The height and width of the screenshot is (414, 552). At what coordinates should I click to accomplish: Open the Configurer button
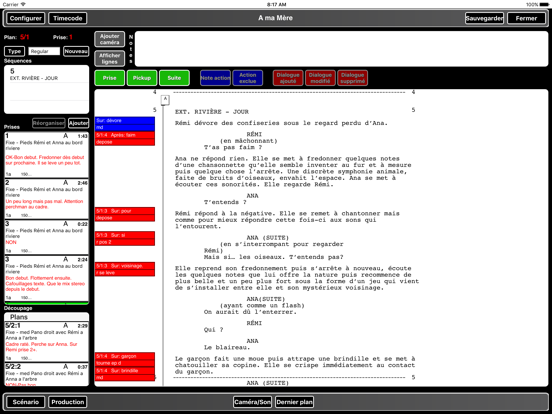pyautogui.click(x=25, y=18)
